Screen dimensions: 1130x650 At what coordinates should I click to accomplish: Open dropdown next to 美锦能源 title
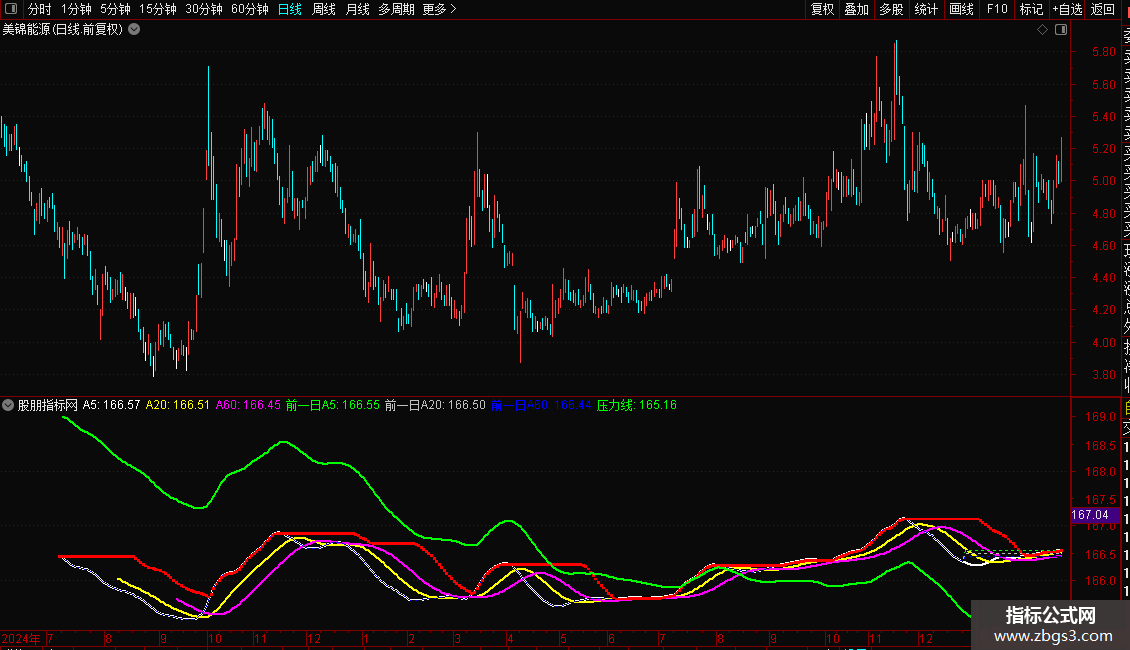pyautogui.click(x=134, y=30)
